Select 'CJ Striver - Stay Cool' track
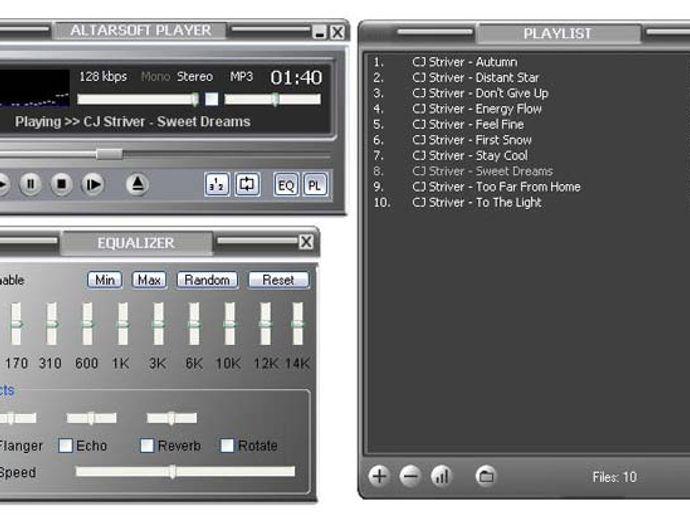 (x=470, y=156)
